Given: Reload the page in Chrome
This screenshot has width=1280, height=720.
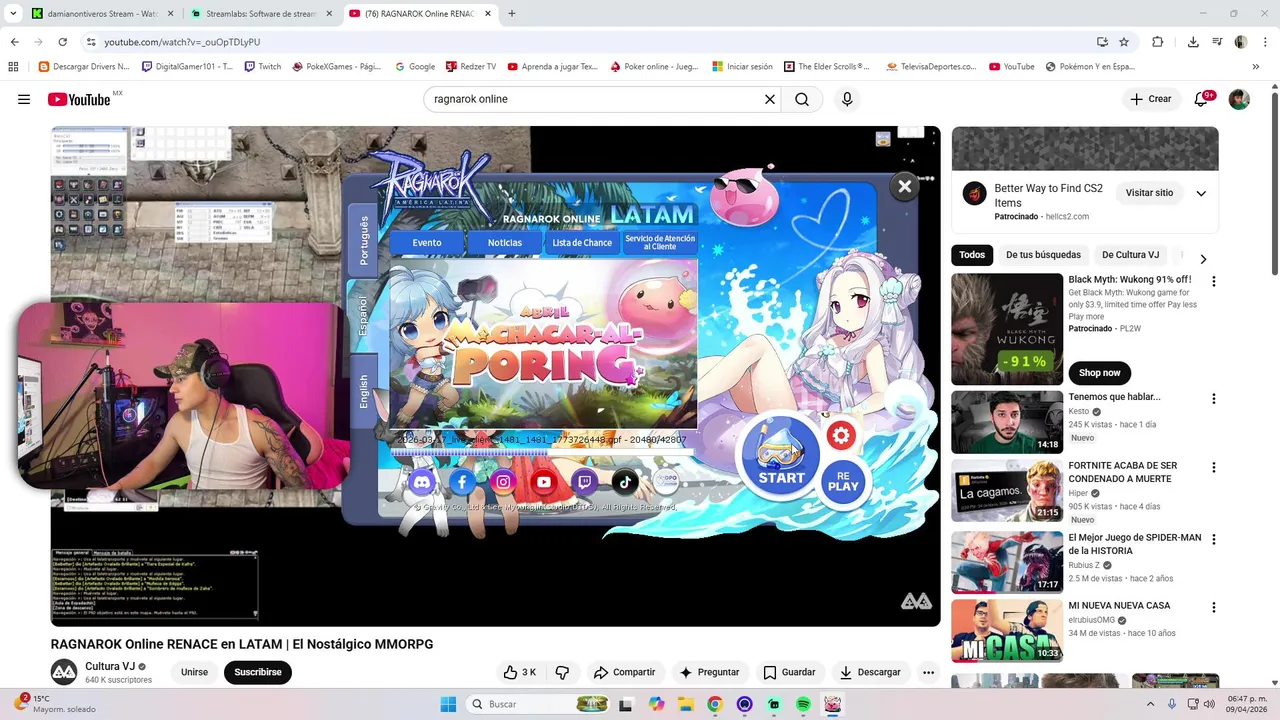Looking at the screenshot, I should tap(62, 42).
